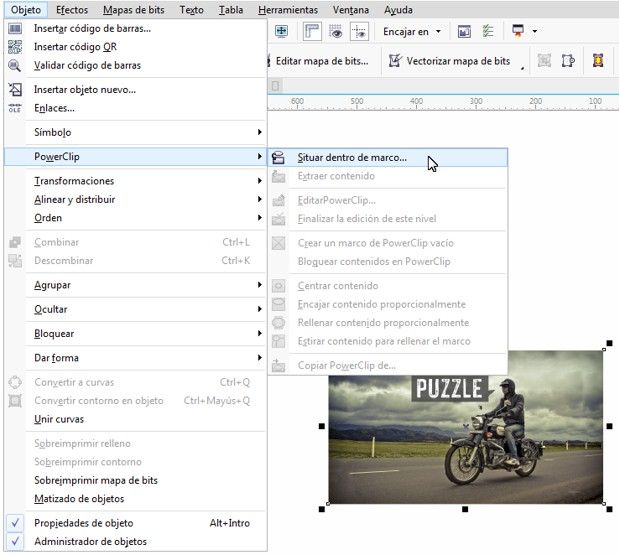Click the Insertar objeto nuevo icon
Image resolution: width=619 pixels, height=555 pixels.
pos(15,90)
